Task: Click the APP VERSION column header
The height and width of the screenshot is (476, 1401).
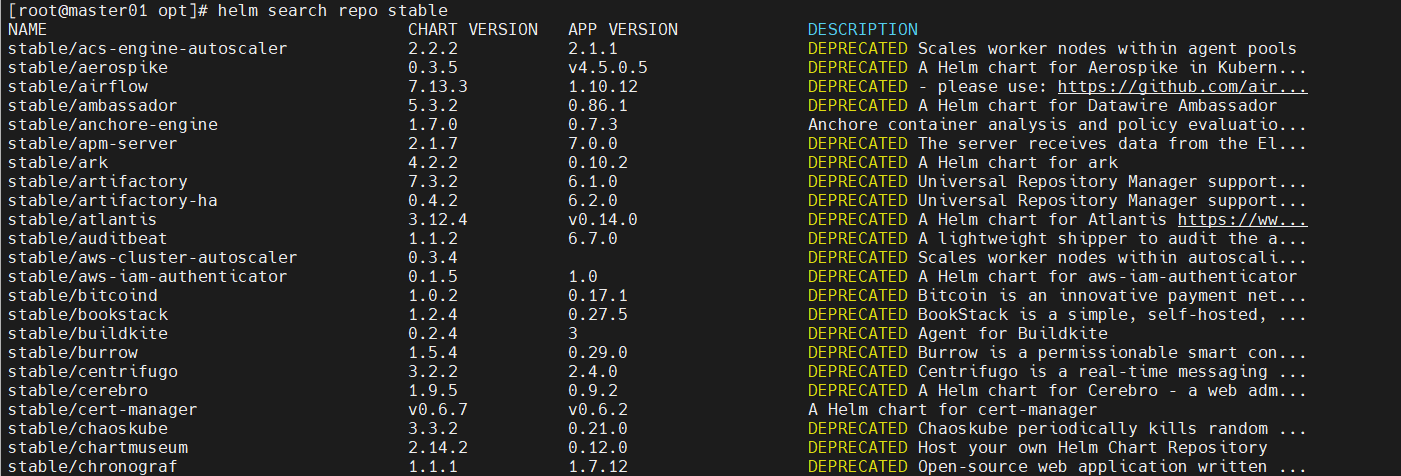Action: click(623, 29)
